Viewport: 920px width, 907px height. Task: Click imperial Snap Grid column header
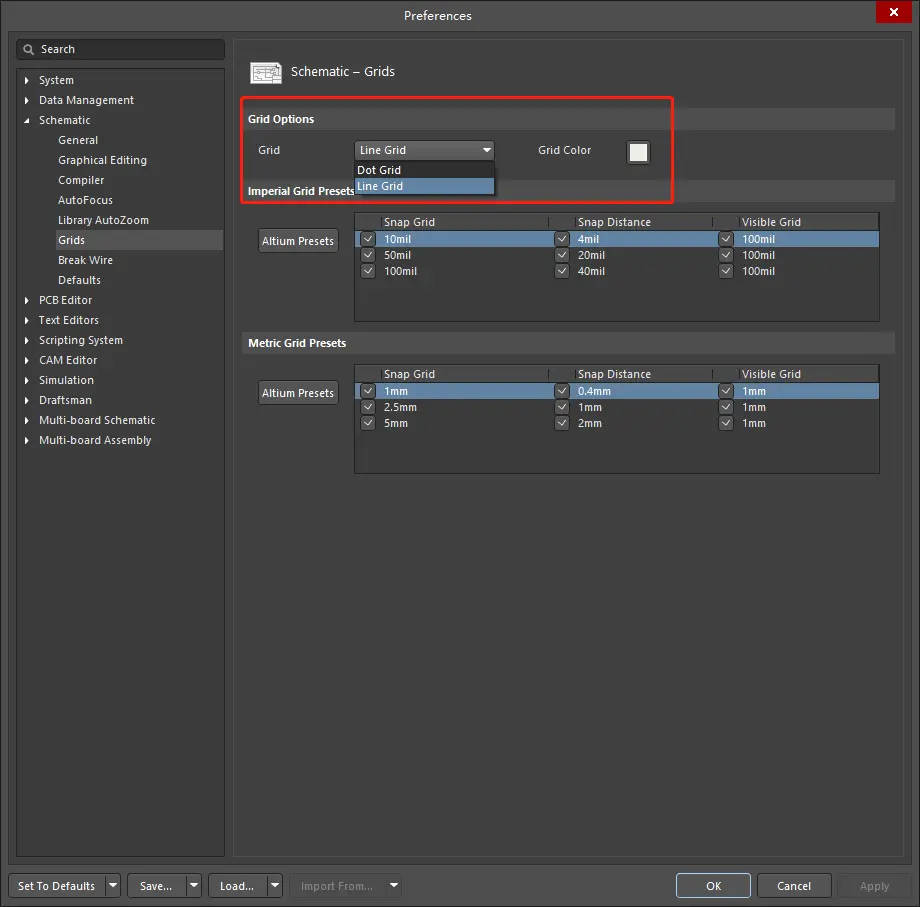[x=465, y=222]
